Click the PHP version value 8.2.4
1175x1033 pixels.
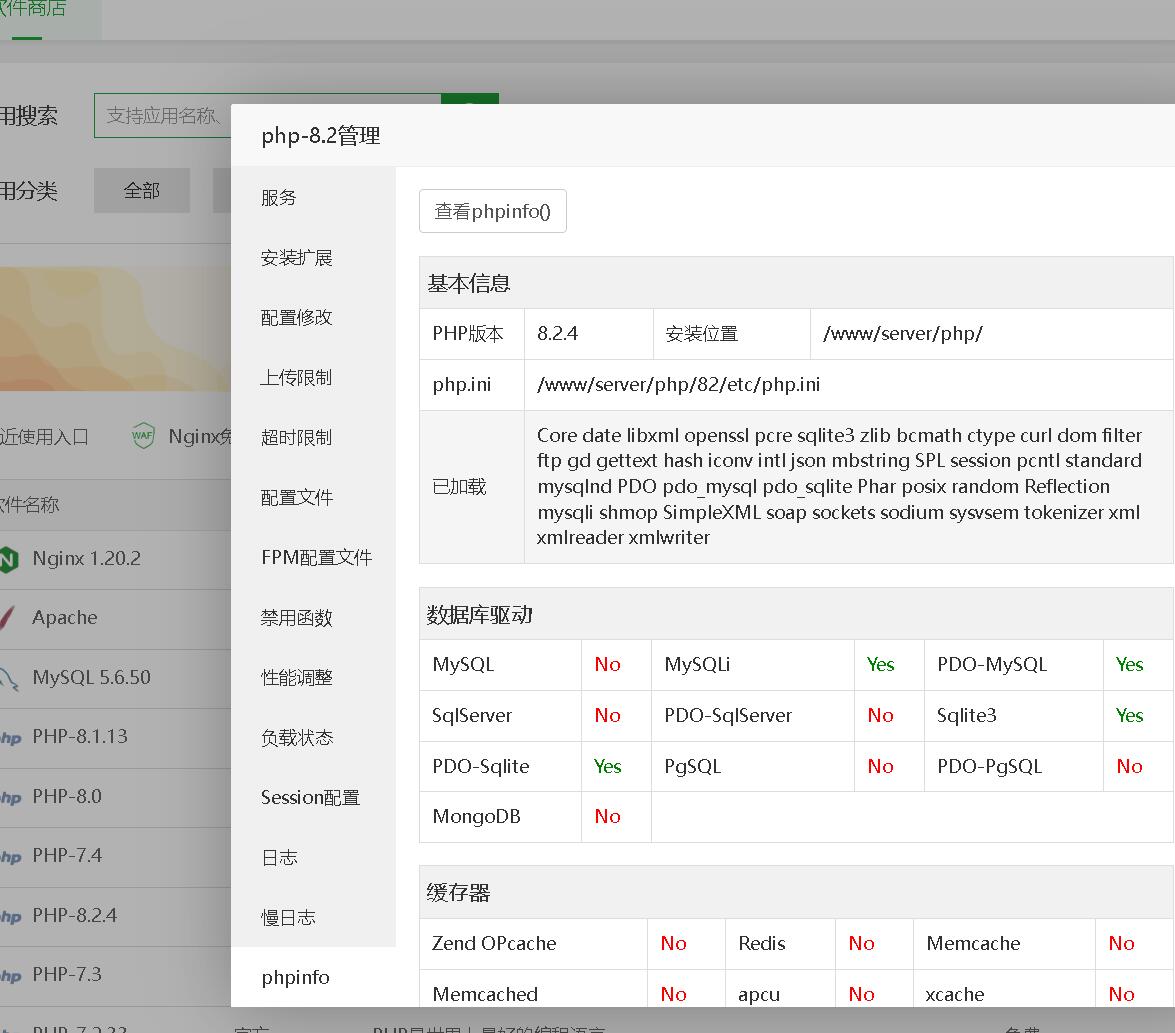pos(558,333)
